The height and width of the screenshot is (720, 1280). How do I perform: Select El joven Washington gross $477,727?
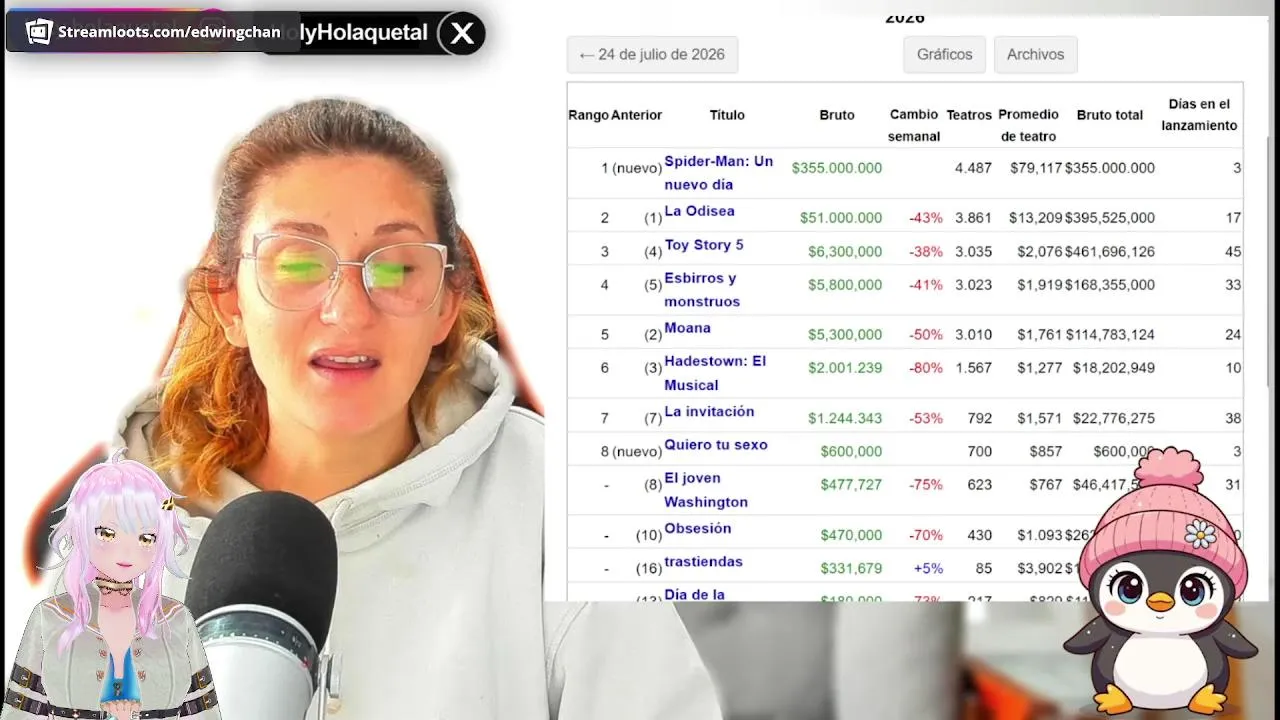click(x=851, y=485)
